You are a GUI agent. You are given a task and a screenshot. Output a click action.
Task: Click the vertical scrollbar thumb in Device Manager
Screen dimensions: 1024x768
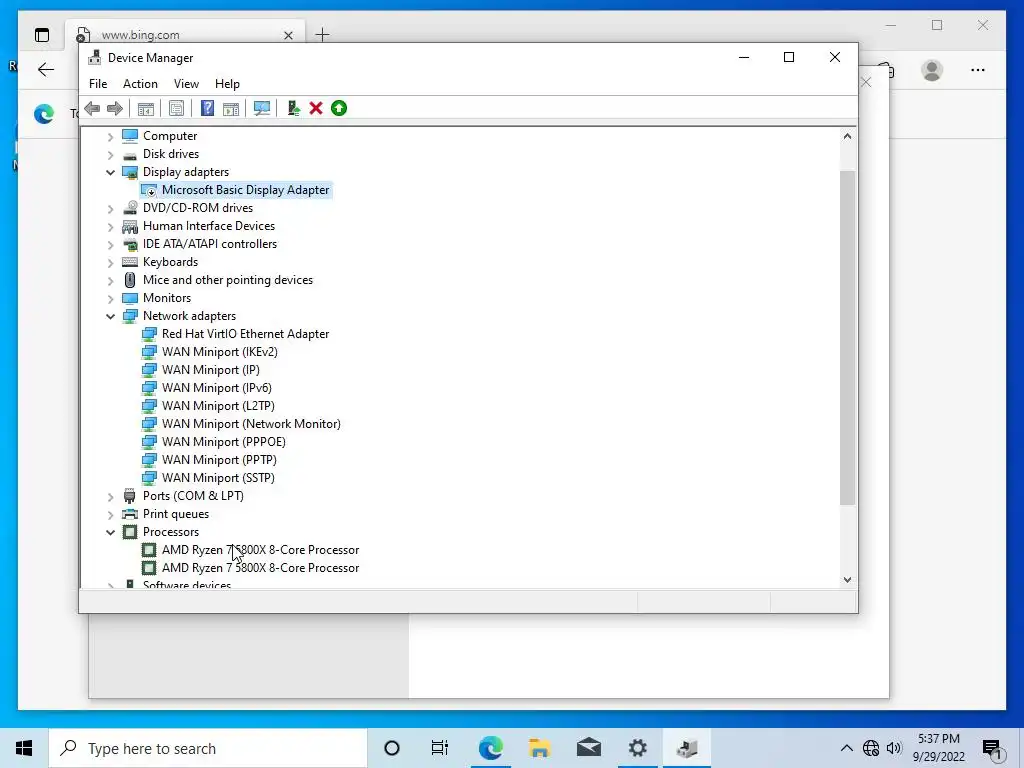coord(847,338)
